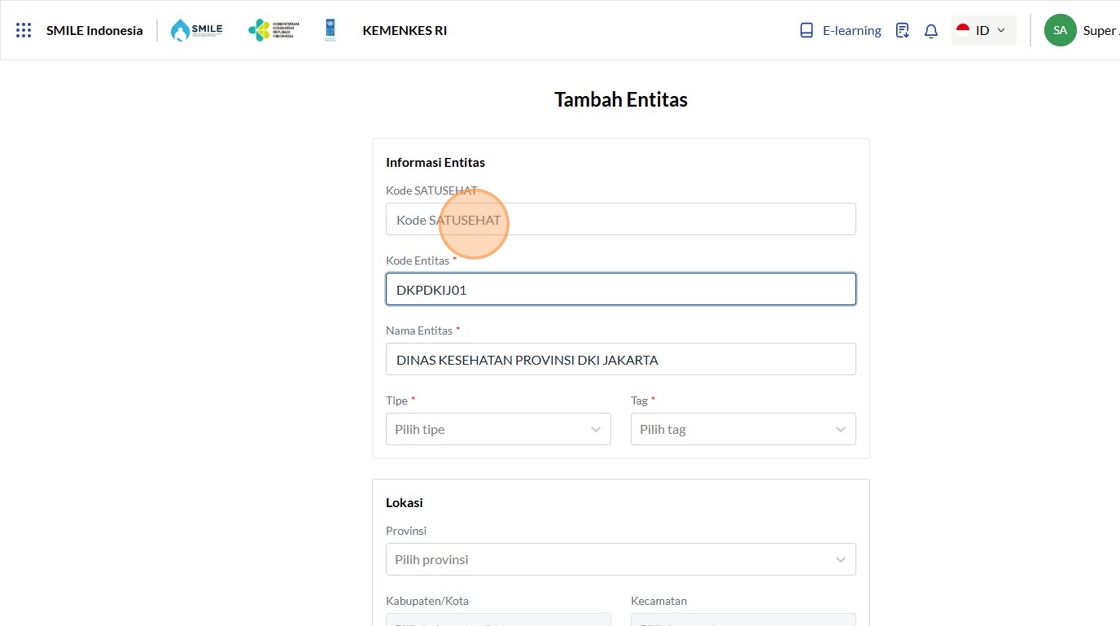The width and height of the screenshot is (1120, 626).
Task: Open the Pilih provinsi dropdown
Action: [620, 559]
